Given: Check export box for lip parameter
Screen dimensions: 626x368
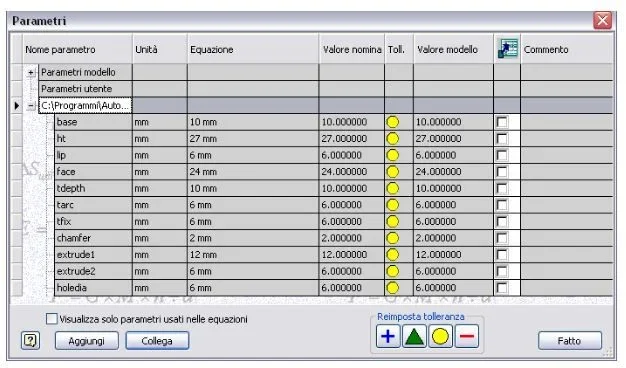Looking at the screenshot, I should tap(502, 155).
